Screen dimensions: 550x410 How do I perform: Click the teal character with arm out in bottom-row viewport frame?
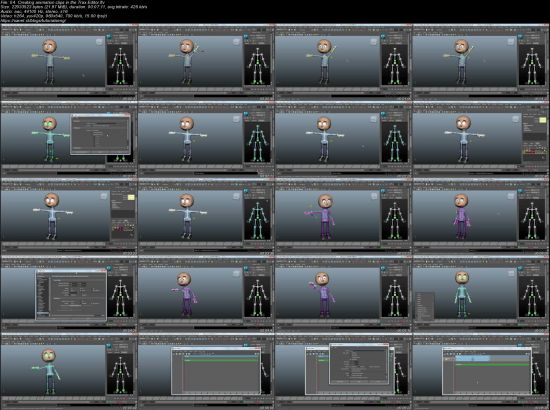click(48, 370)
